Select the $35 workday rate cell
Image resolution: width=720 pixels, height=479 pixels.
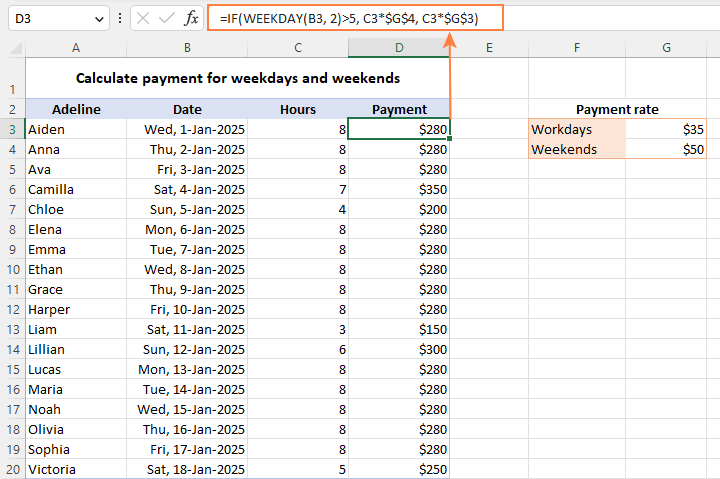[x=666, y=130]
